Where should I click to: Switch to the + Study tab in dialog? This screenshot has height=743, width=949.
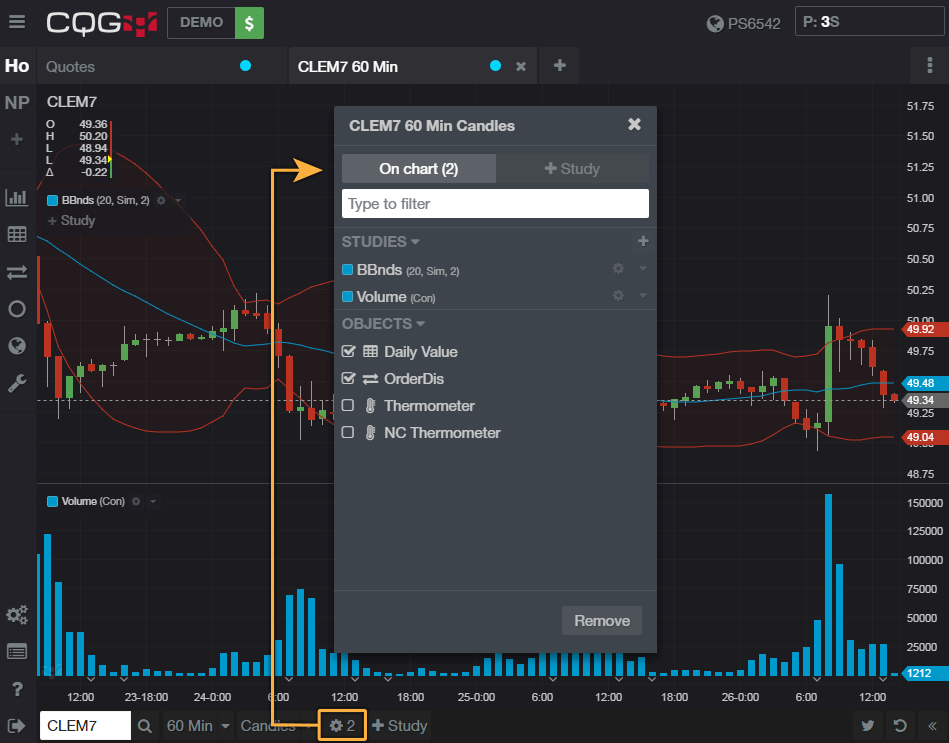[x=571, y=169]
